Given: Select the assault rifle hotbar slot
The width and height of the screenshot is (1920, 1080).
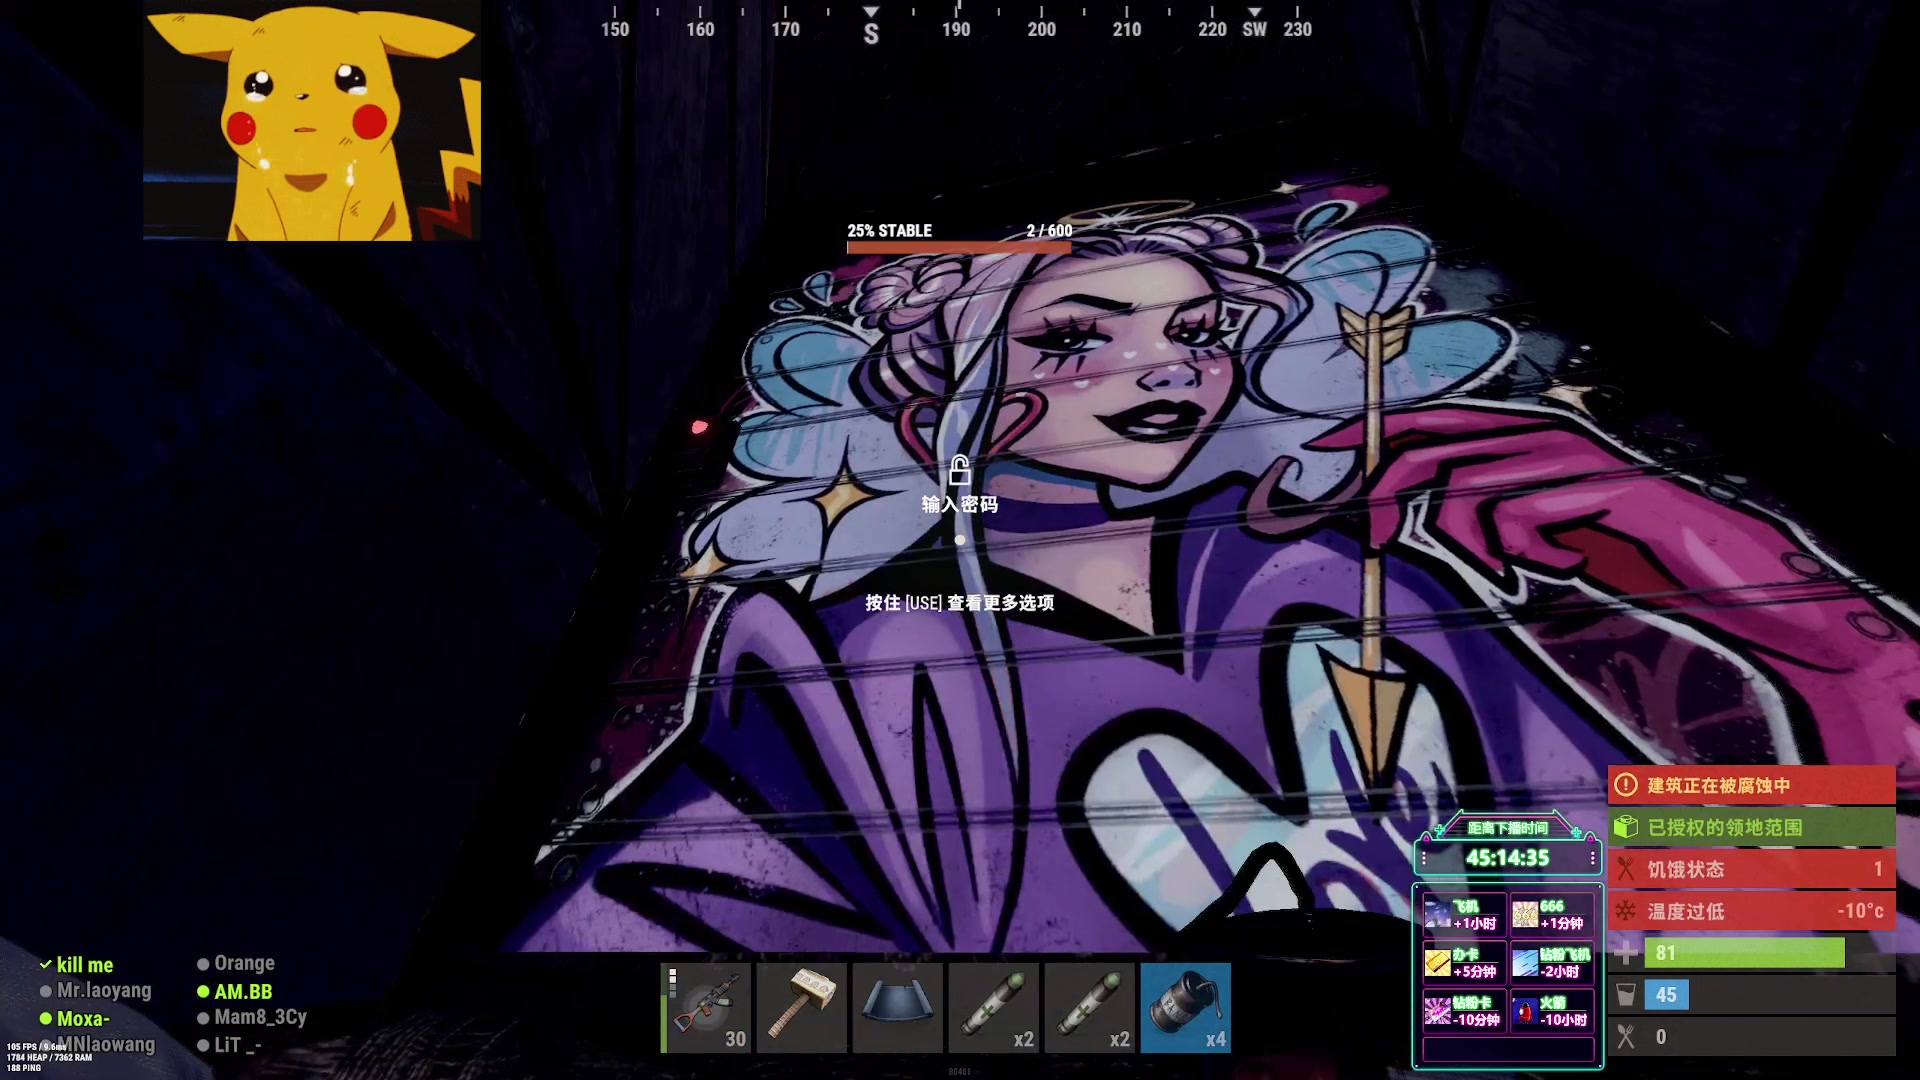Looking at the screenshot, I should (x=706, y=1008).
